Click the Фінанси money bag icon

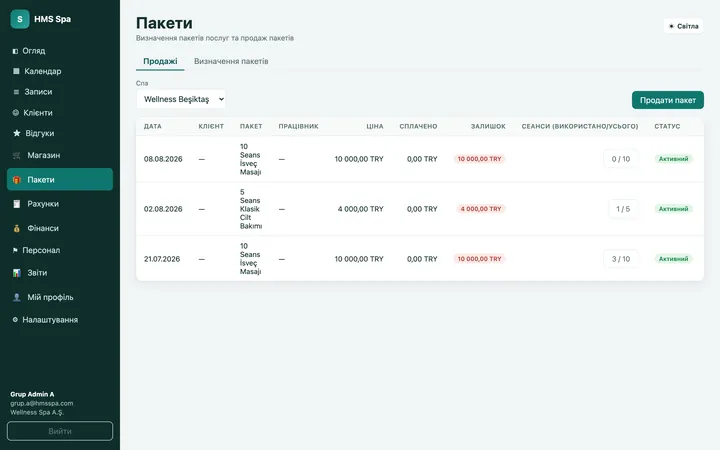point(17,228)
